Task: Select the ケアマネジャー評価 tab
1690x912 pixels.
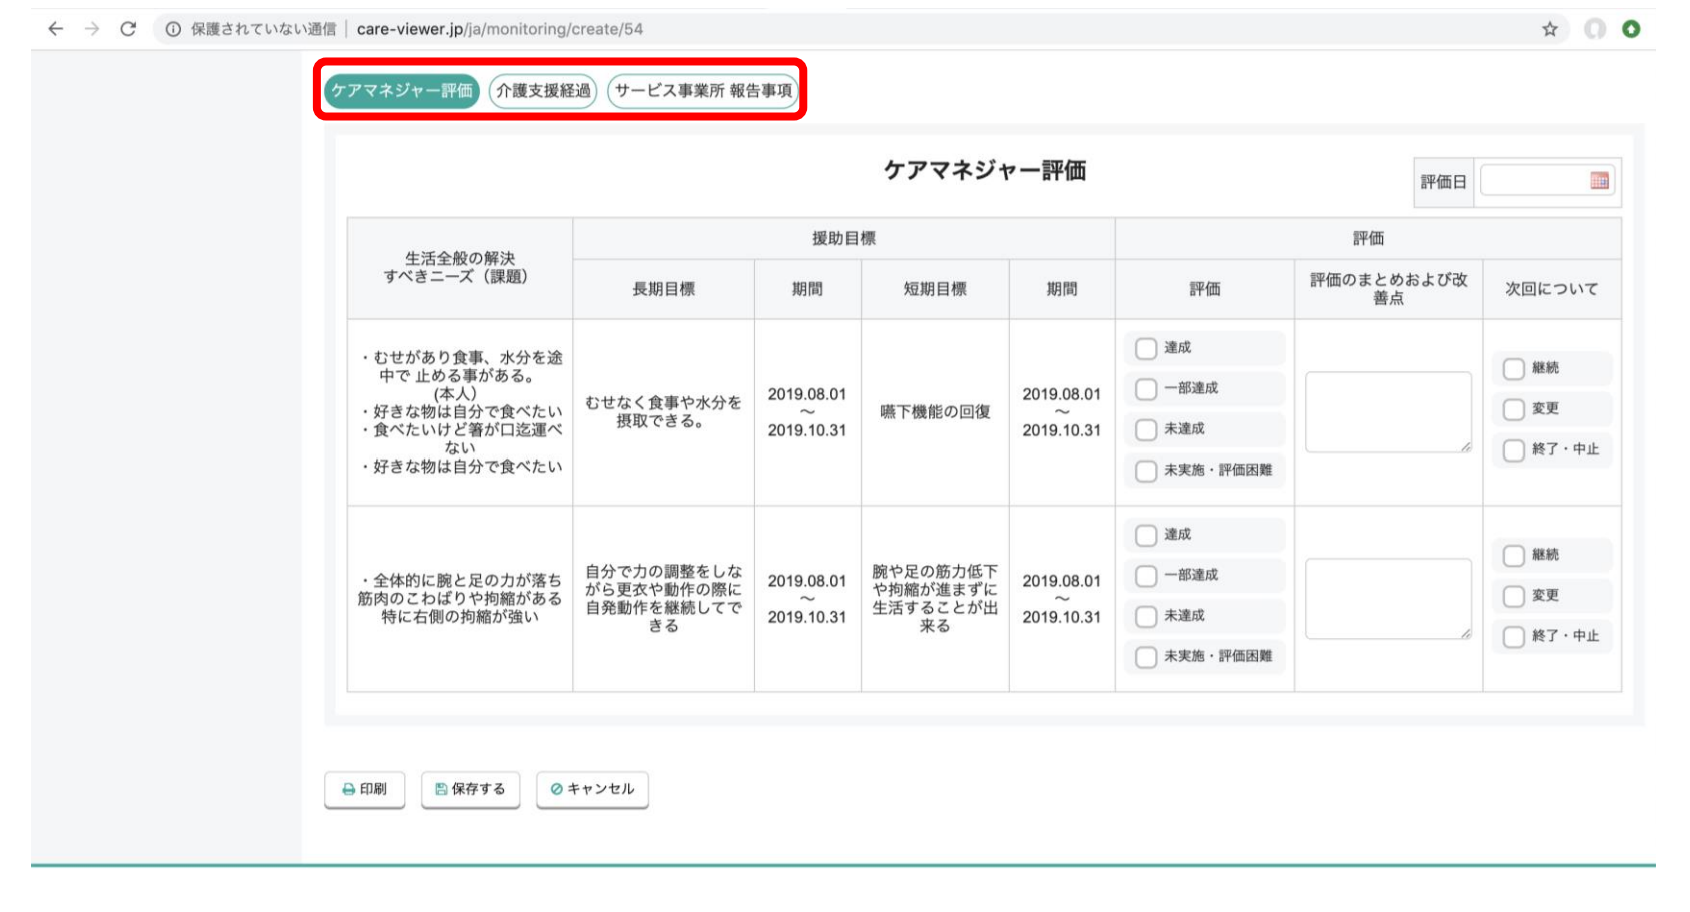Action: 402,91
